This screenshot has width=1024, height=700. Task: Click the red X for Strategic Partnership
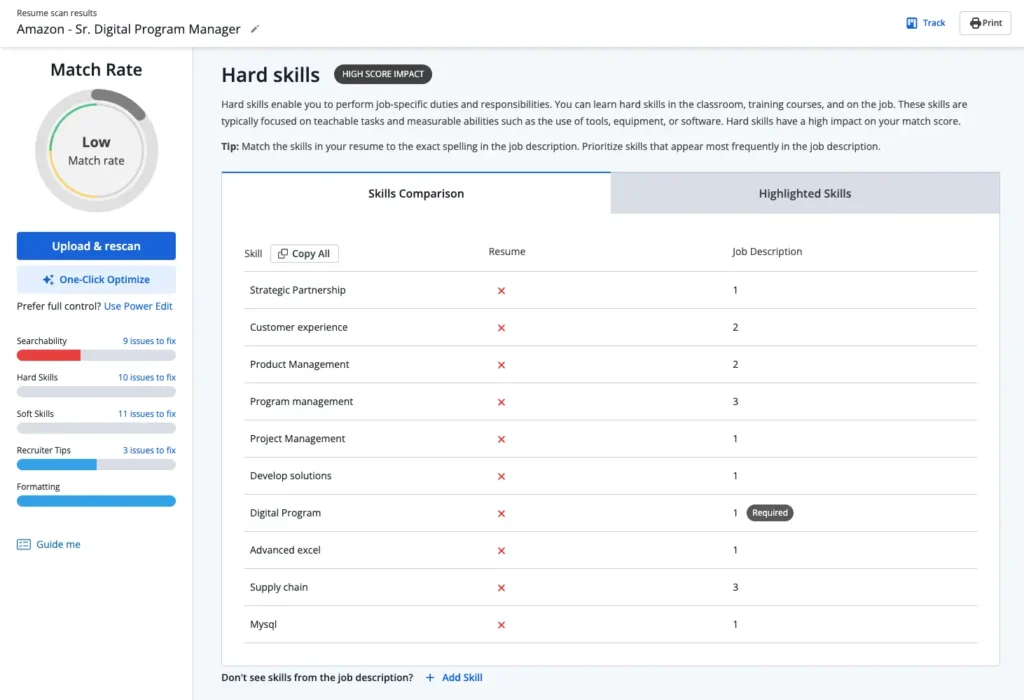click(x=501, y=291)
